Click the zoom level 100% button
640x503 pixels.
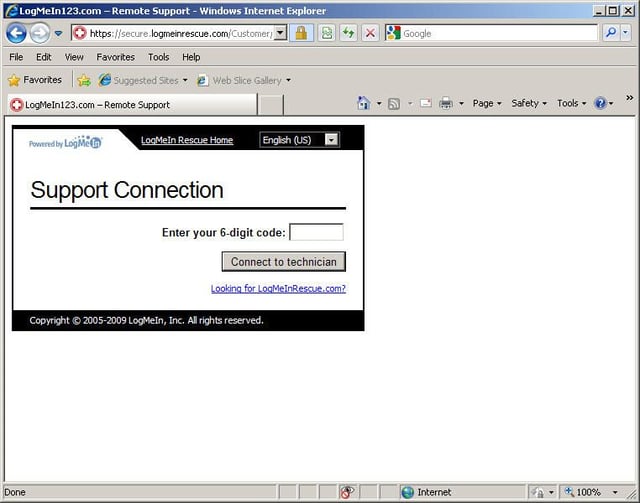point(584,492)
